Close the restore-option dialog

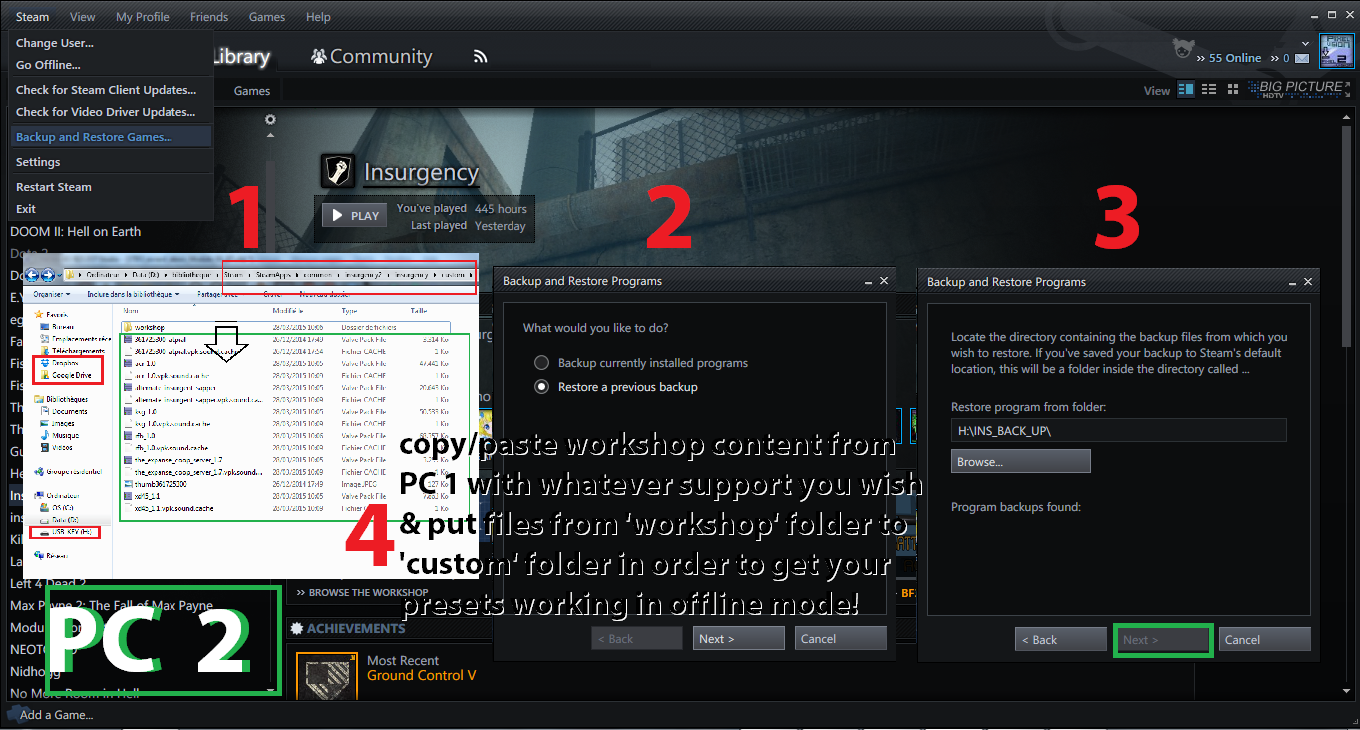(x=883, y=281)
